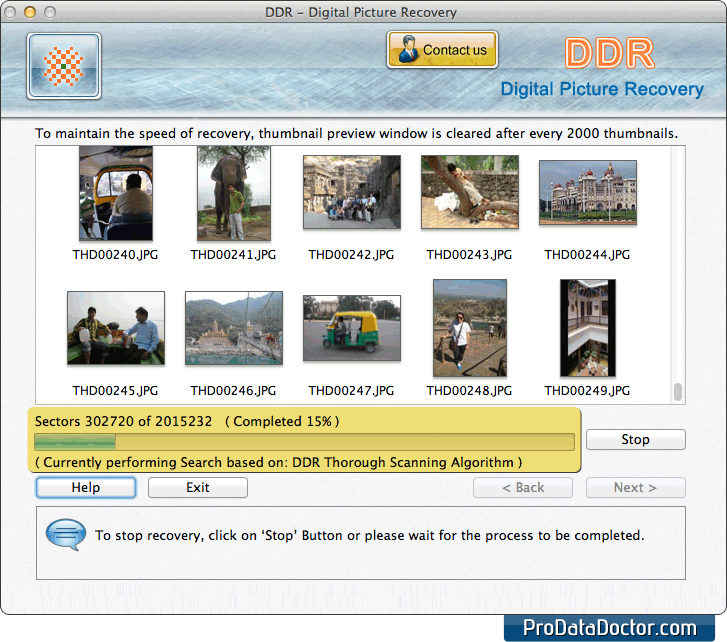Select the hillside walker photo THD00248.JPG
Image resolution: width=727 pixels, height=642 pixels.
click(x=470, y=328)
